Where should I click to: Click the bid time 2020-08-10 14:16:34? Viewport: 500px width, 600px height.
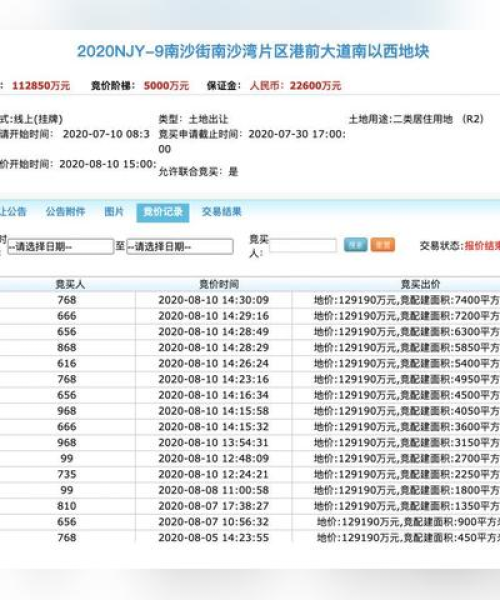coord(213,395)
